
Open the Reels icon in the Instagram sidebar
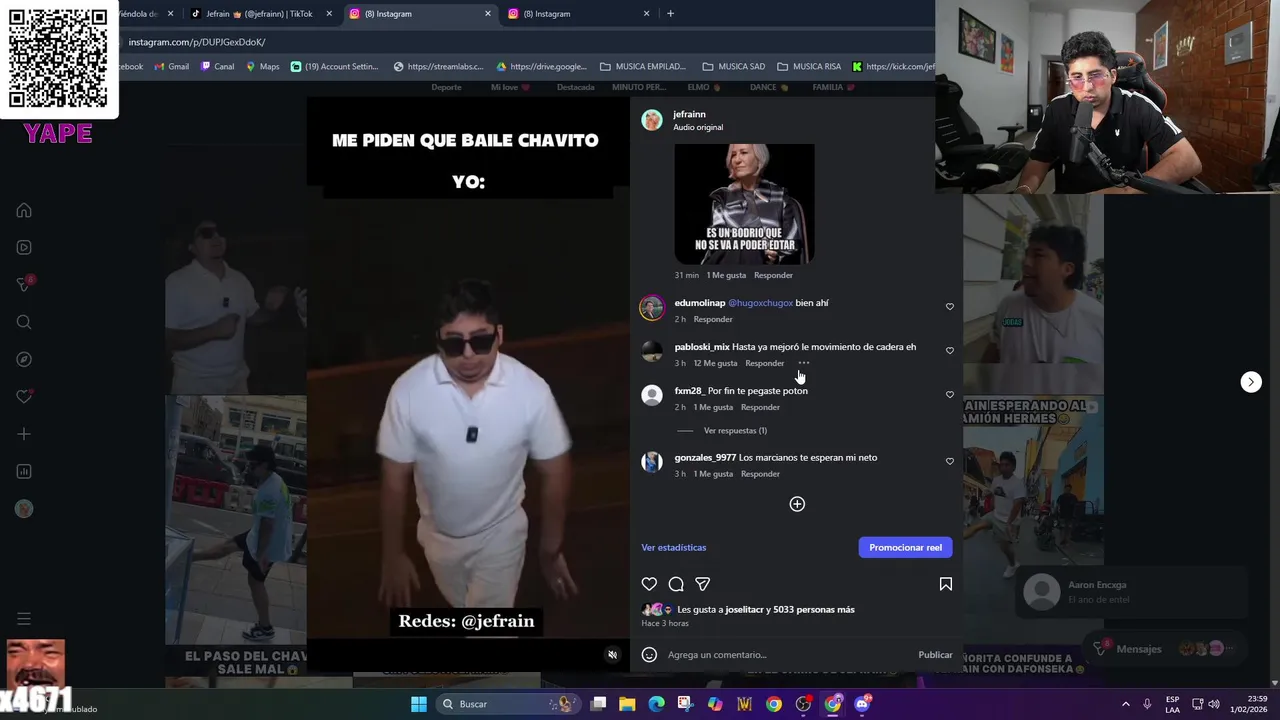point(24,247)
